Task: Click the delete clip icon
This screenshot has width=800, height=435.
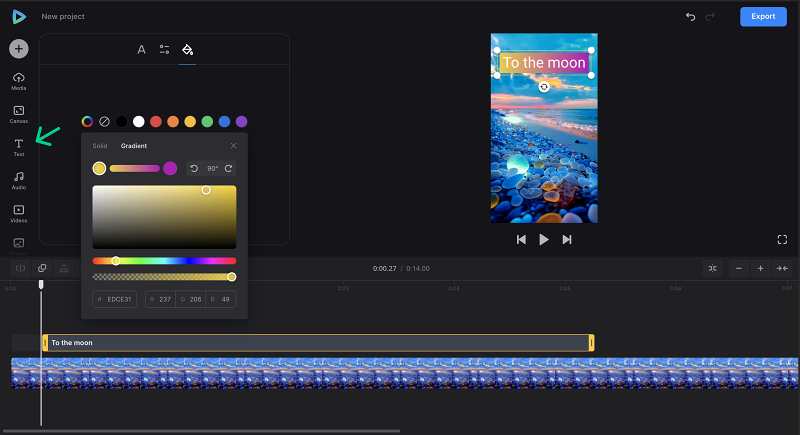Action: click(64, 268)
